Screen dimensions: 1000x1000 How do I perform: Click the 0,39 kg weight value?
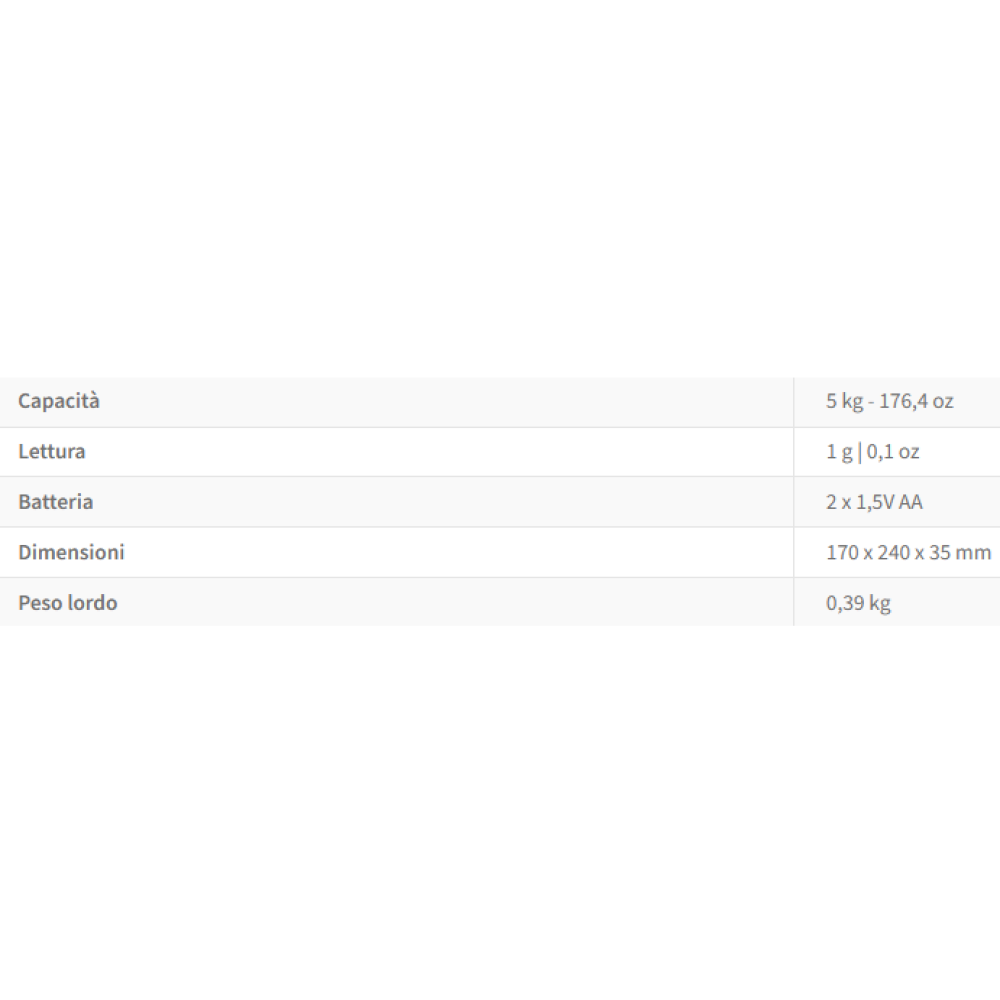[858, 603]
